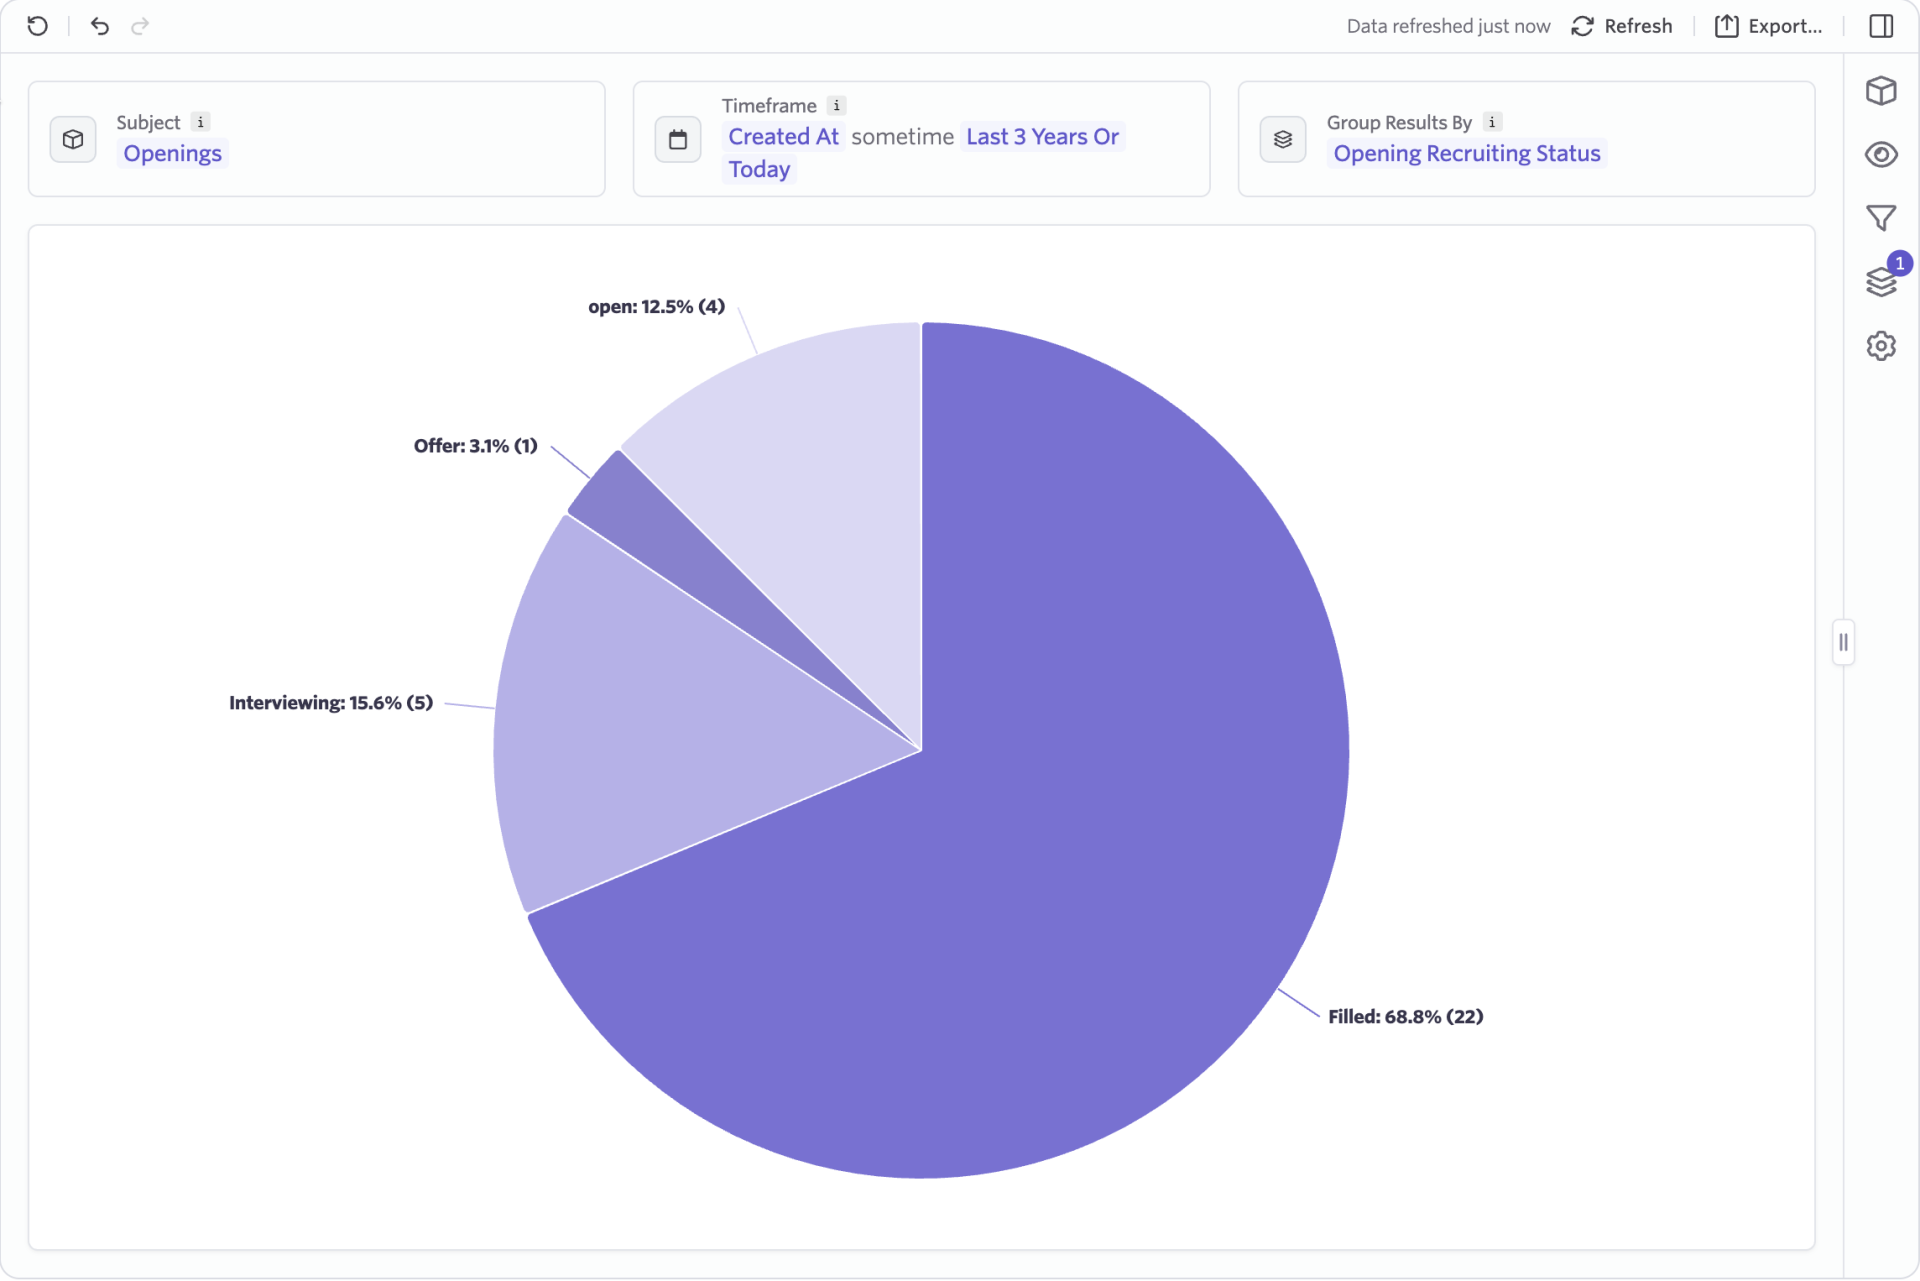Change the timeframe via Last 3 Years Or Today
This screenshot has width=1920, height=1281.
(1041, 136)
